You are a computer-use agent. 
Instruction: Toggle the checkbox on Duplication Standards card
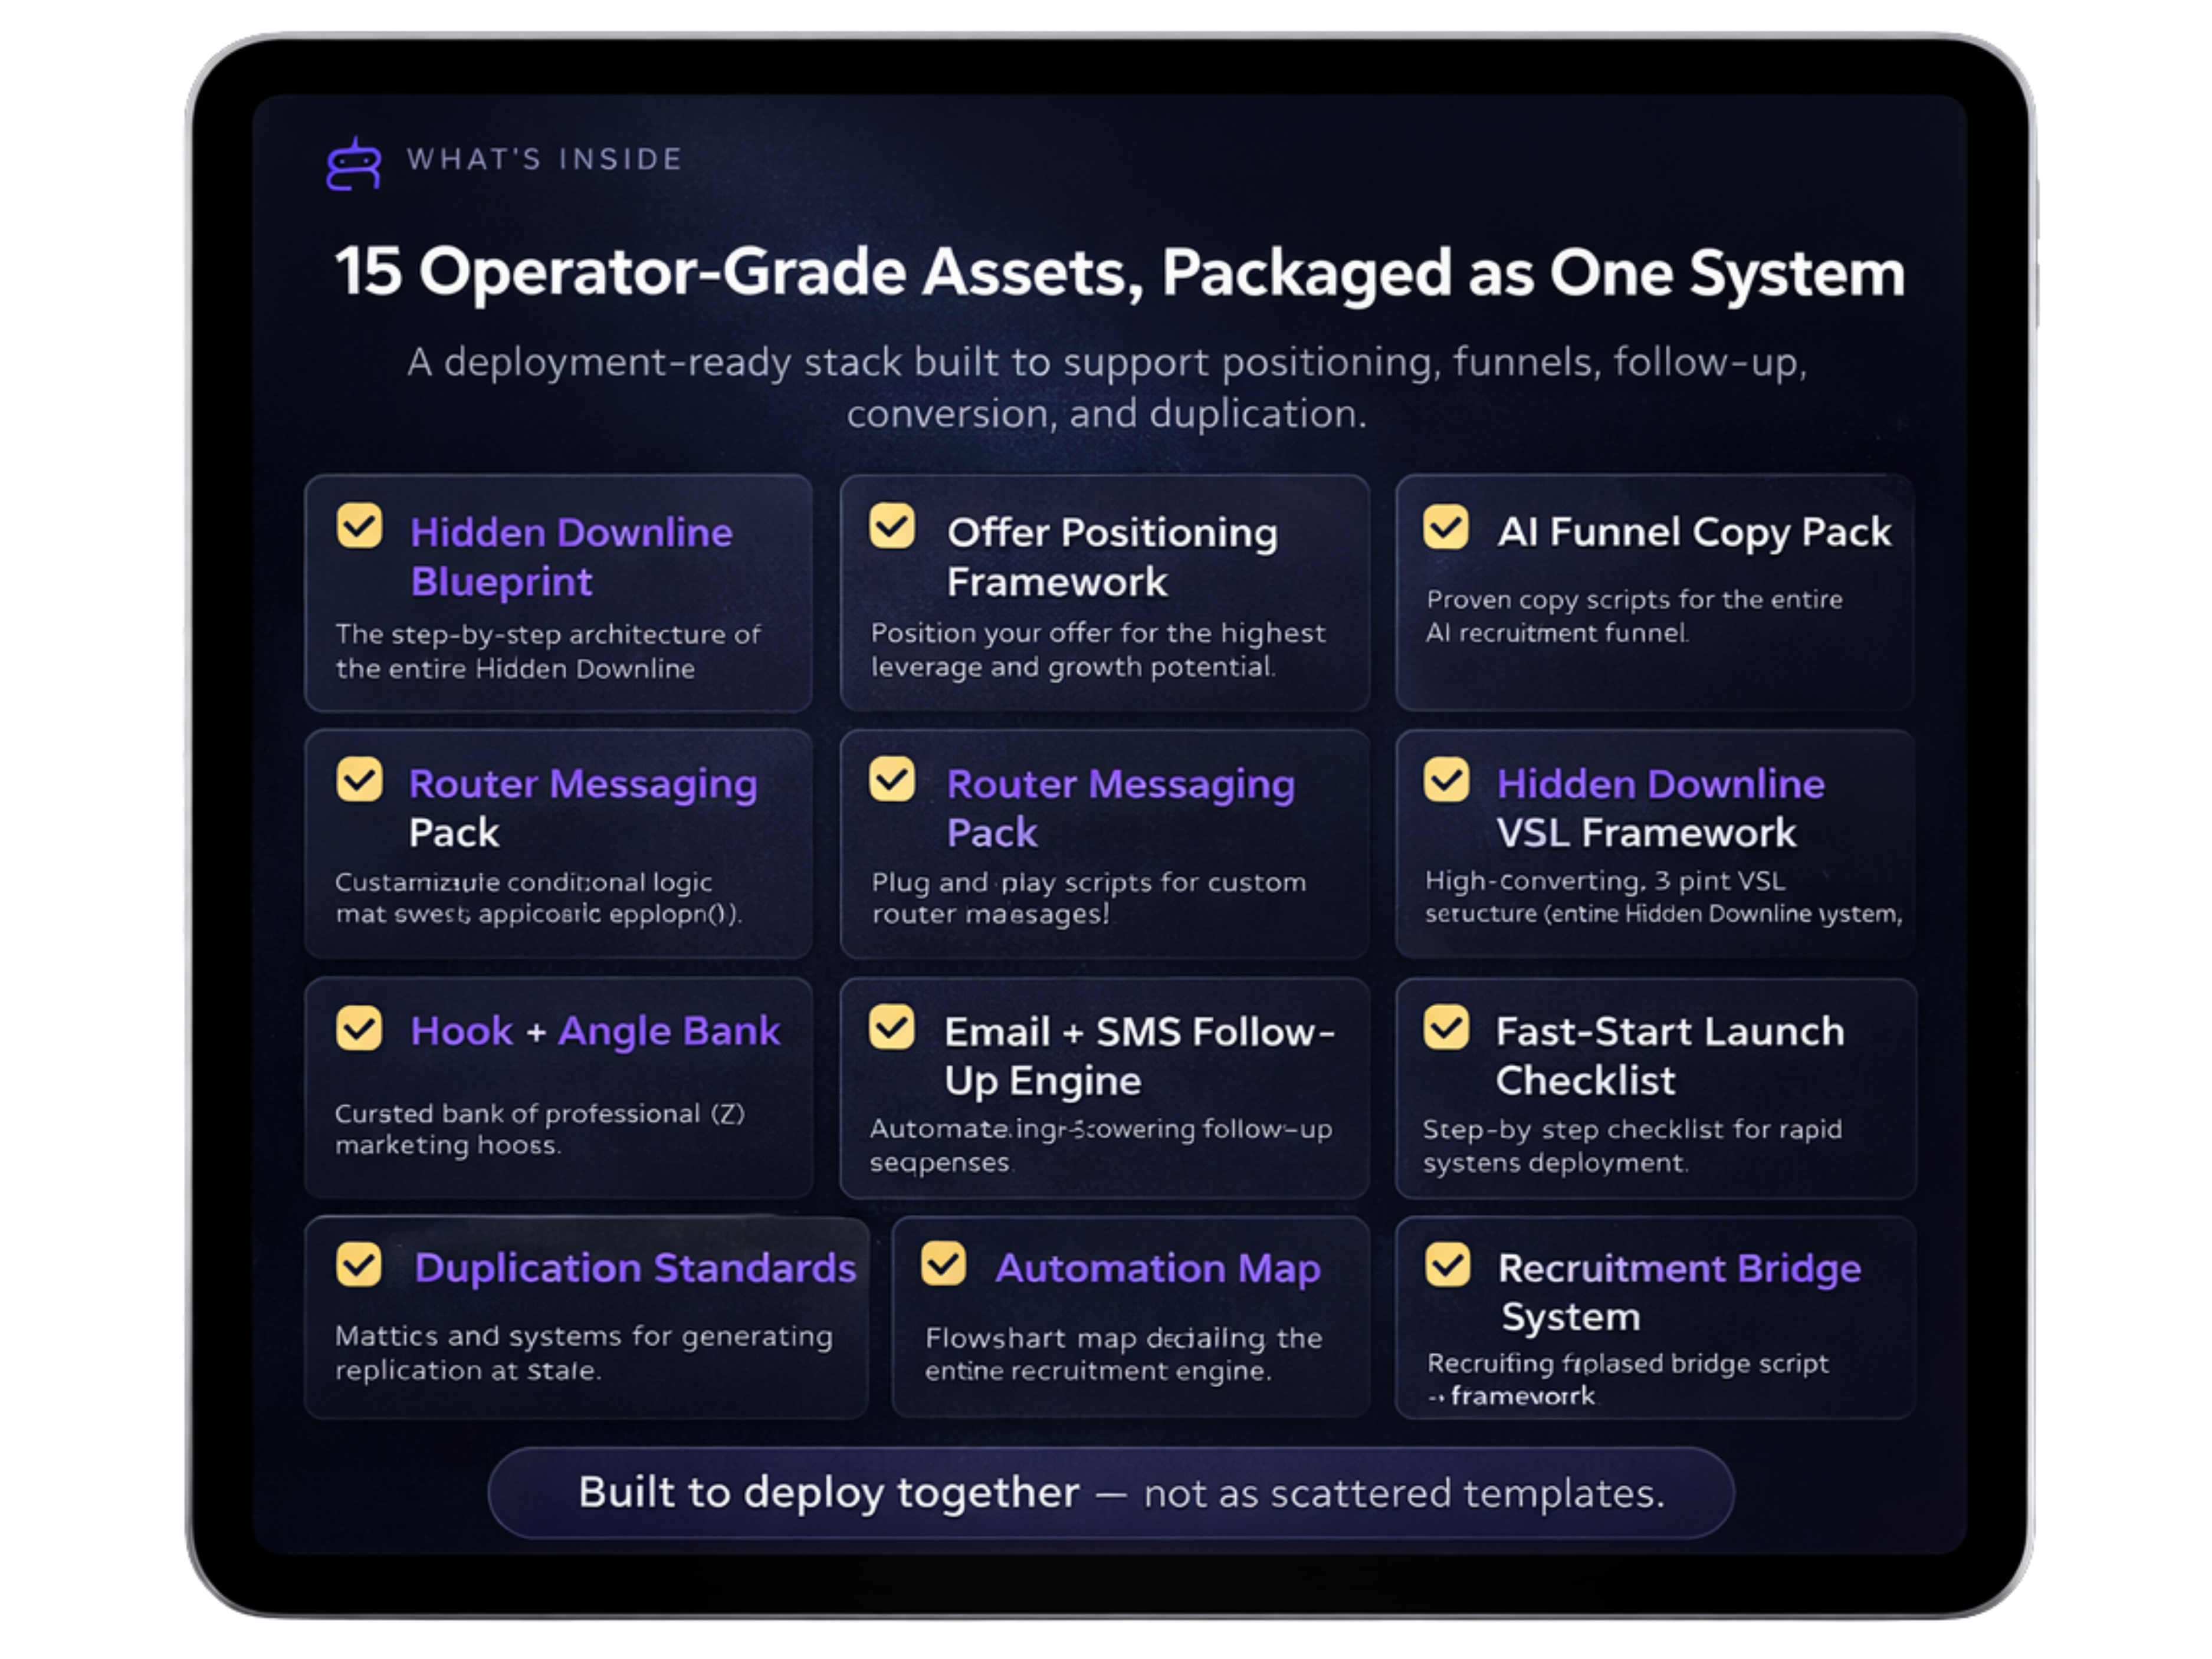361,1265
